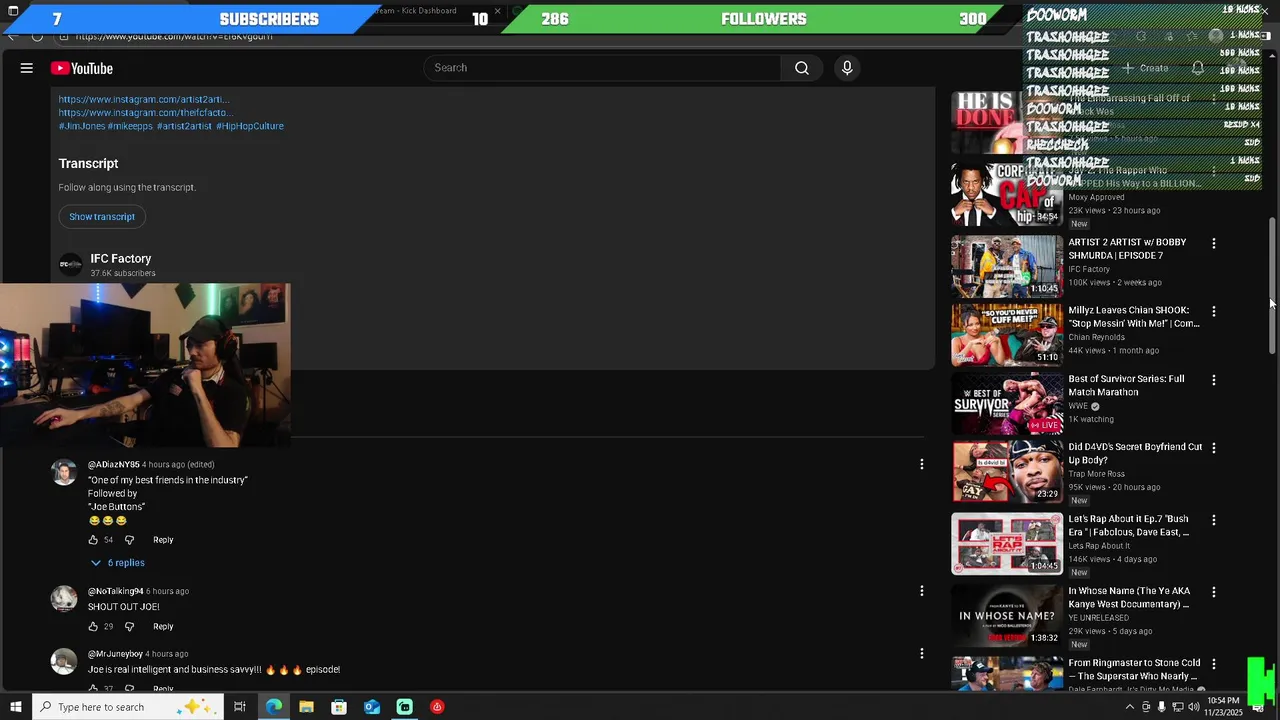Reply to the @ADiazNY85 comment
1280x720 pixels.
pyautogui.click(x=163, y=540)
